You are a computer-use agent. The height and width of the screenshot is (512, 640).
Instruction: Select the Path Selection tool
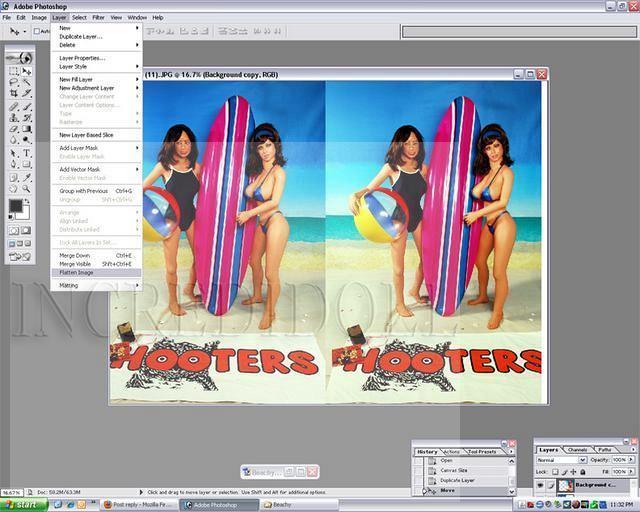coord(14,154)
